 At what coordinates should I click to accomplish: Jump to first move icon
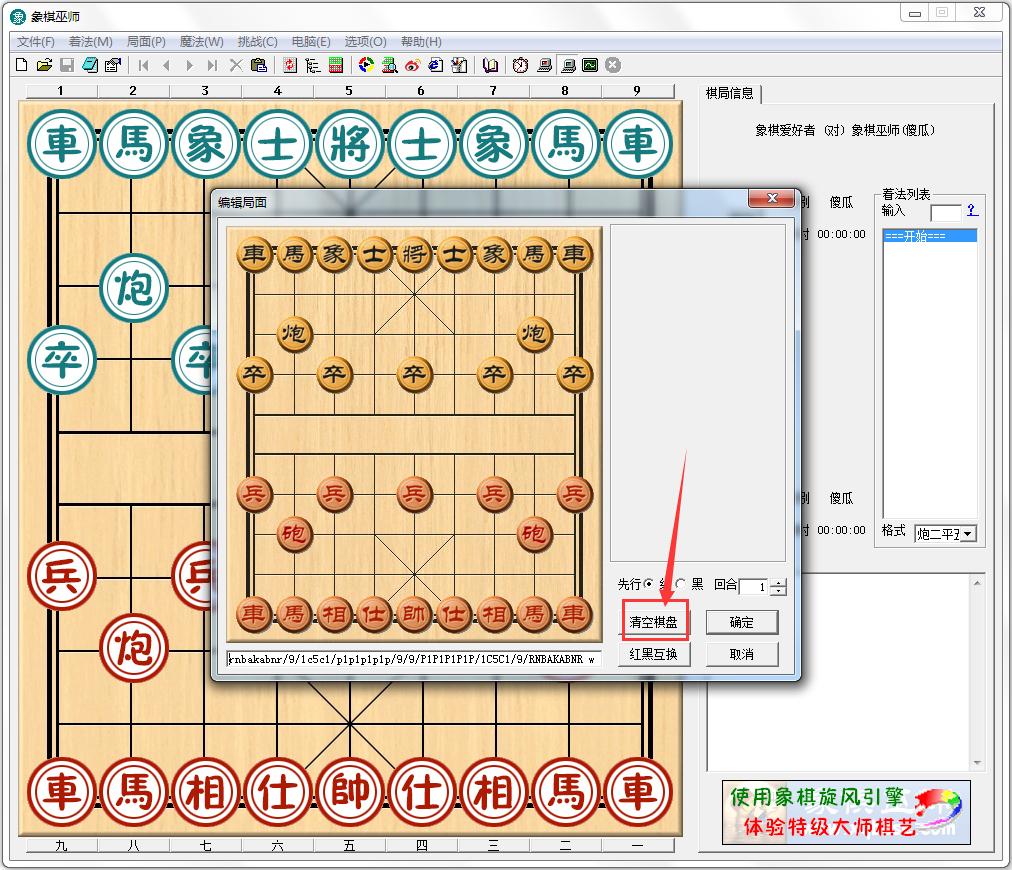pyautogui.click(x=144, y=65)
